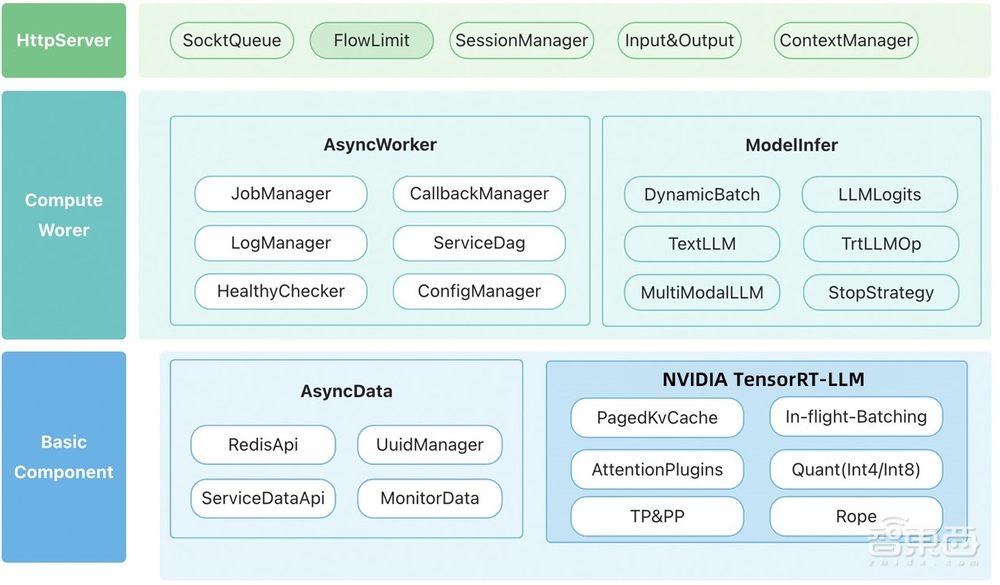The height and width of the screenshot is (585, 1000).
Task: Select the ContextManager module
Action: coord(845,41)
